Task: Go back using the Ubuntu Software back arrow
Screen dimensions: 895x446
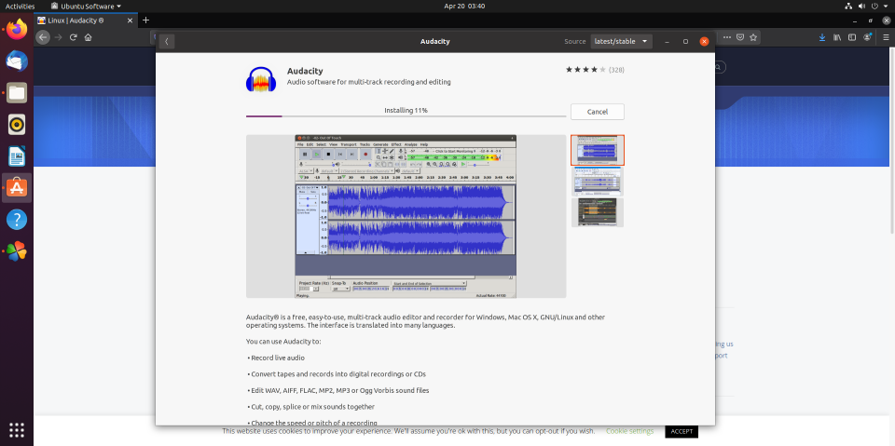Action: pos(166,41)
